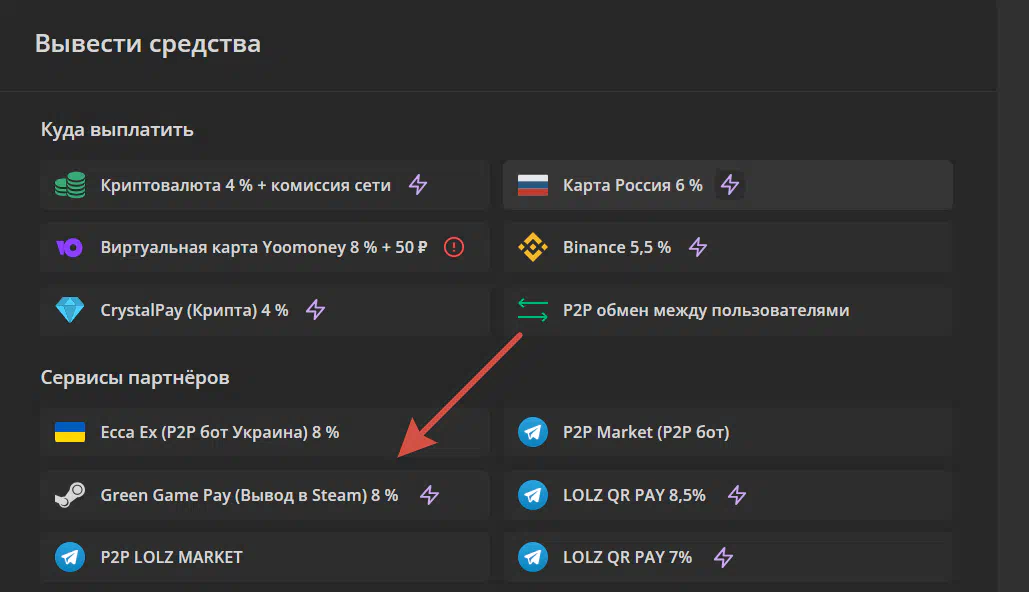Click the green P2P exchange arrows icon
The image size is (1029, 592).
coord(532,310)
